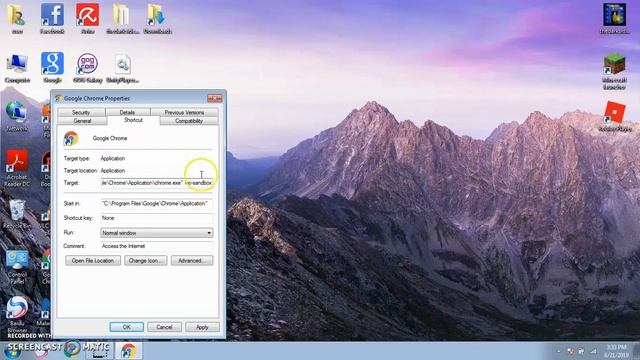Click the Shortcut key field
The height and width of the screenshot is (360, 640).
[x=157, y=218]
